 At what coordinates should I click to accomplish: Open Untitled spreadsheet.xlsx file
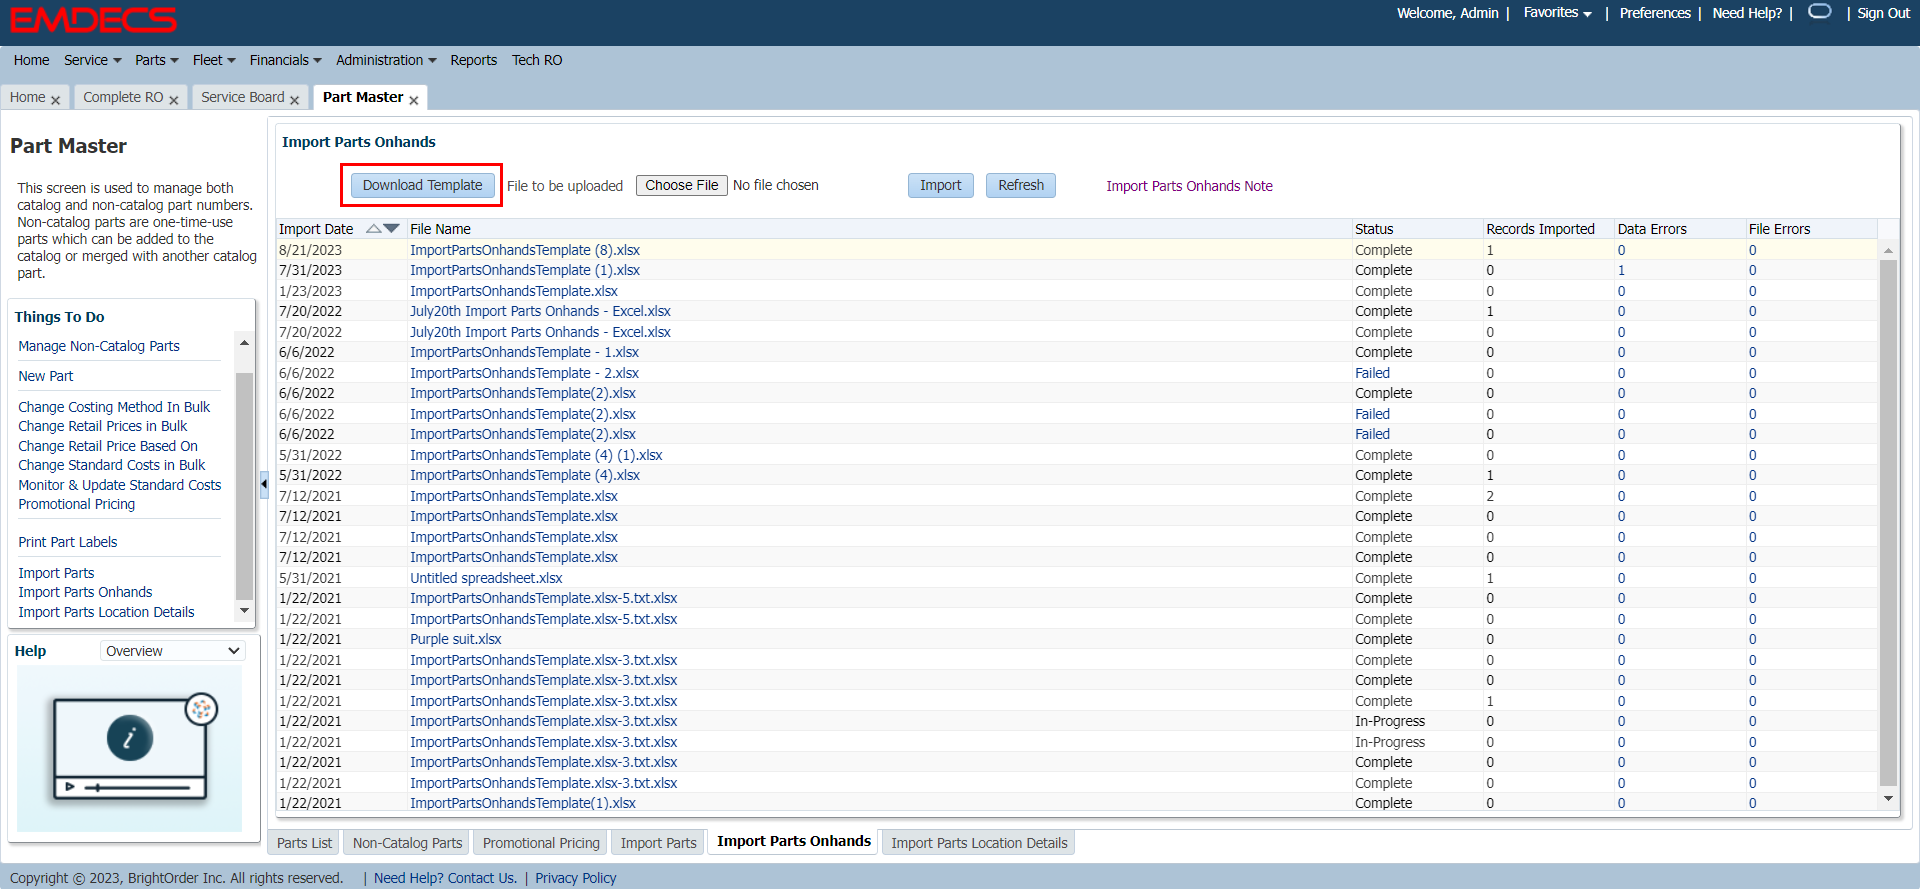[486, 578]
